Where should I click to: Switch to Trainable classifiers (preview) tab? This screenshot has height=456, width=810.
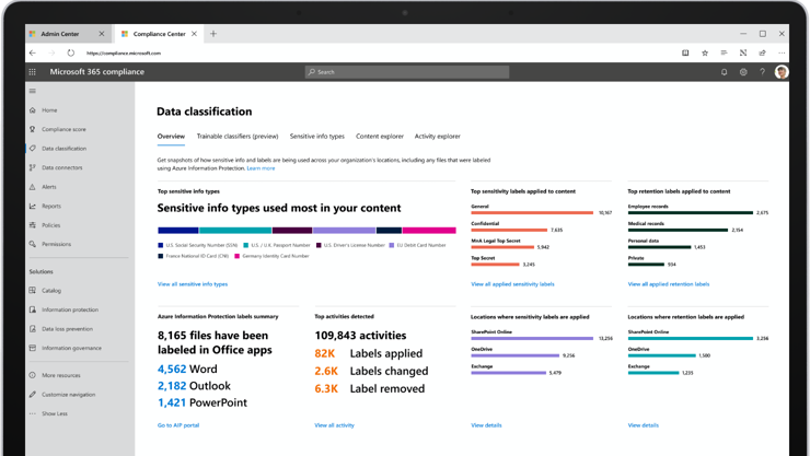(x=237, y=136)
